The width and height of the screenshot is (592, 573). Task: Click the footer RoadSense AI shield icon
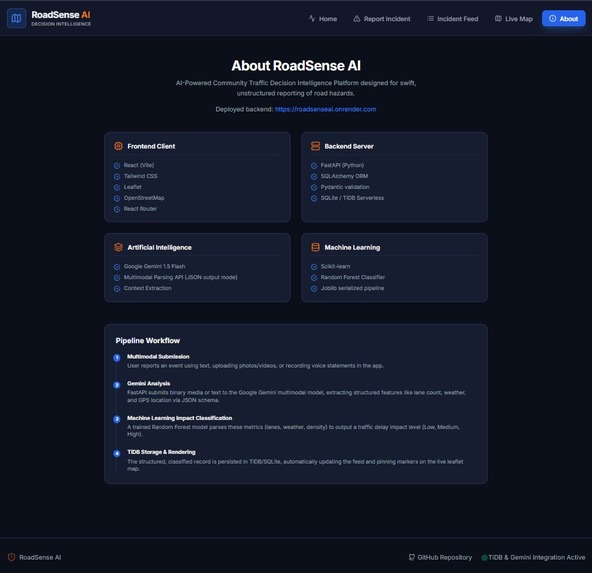pyautogui.click(x=12, y=557)
